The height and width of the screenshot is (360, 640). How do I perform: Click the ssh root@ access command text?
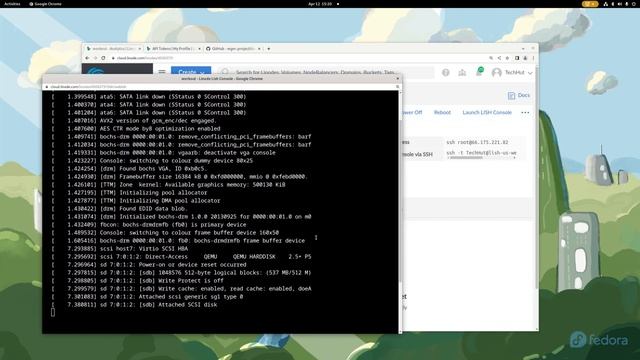(x=477, y=142)
